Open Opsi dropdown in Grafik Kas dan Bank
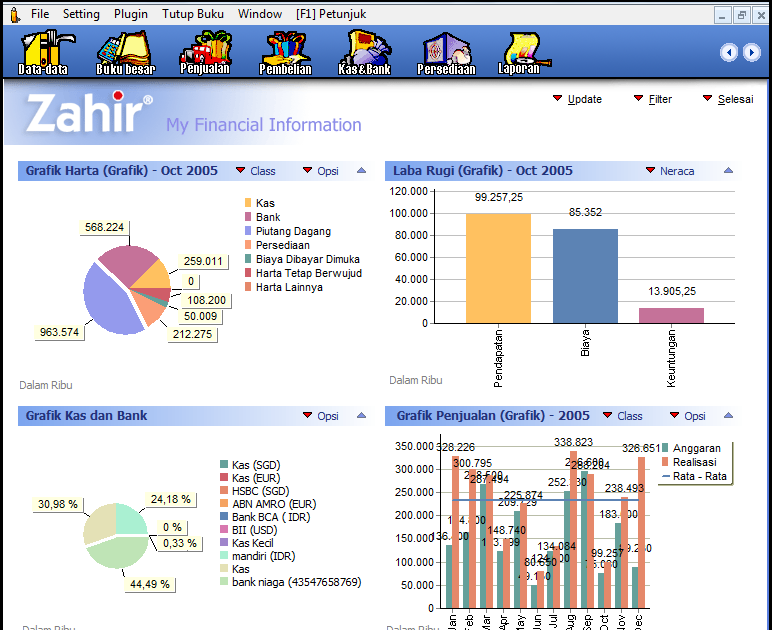Screen dimensions: 772x630 (321, 416)
